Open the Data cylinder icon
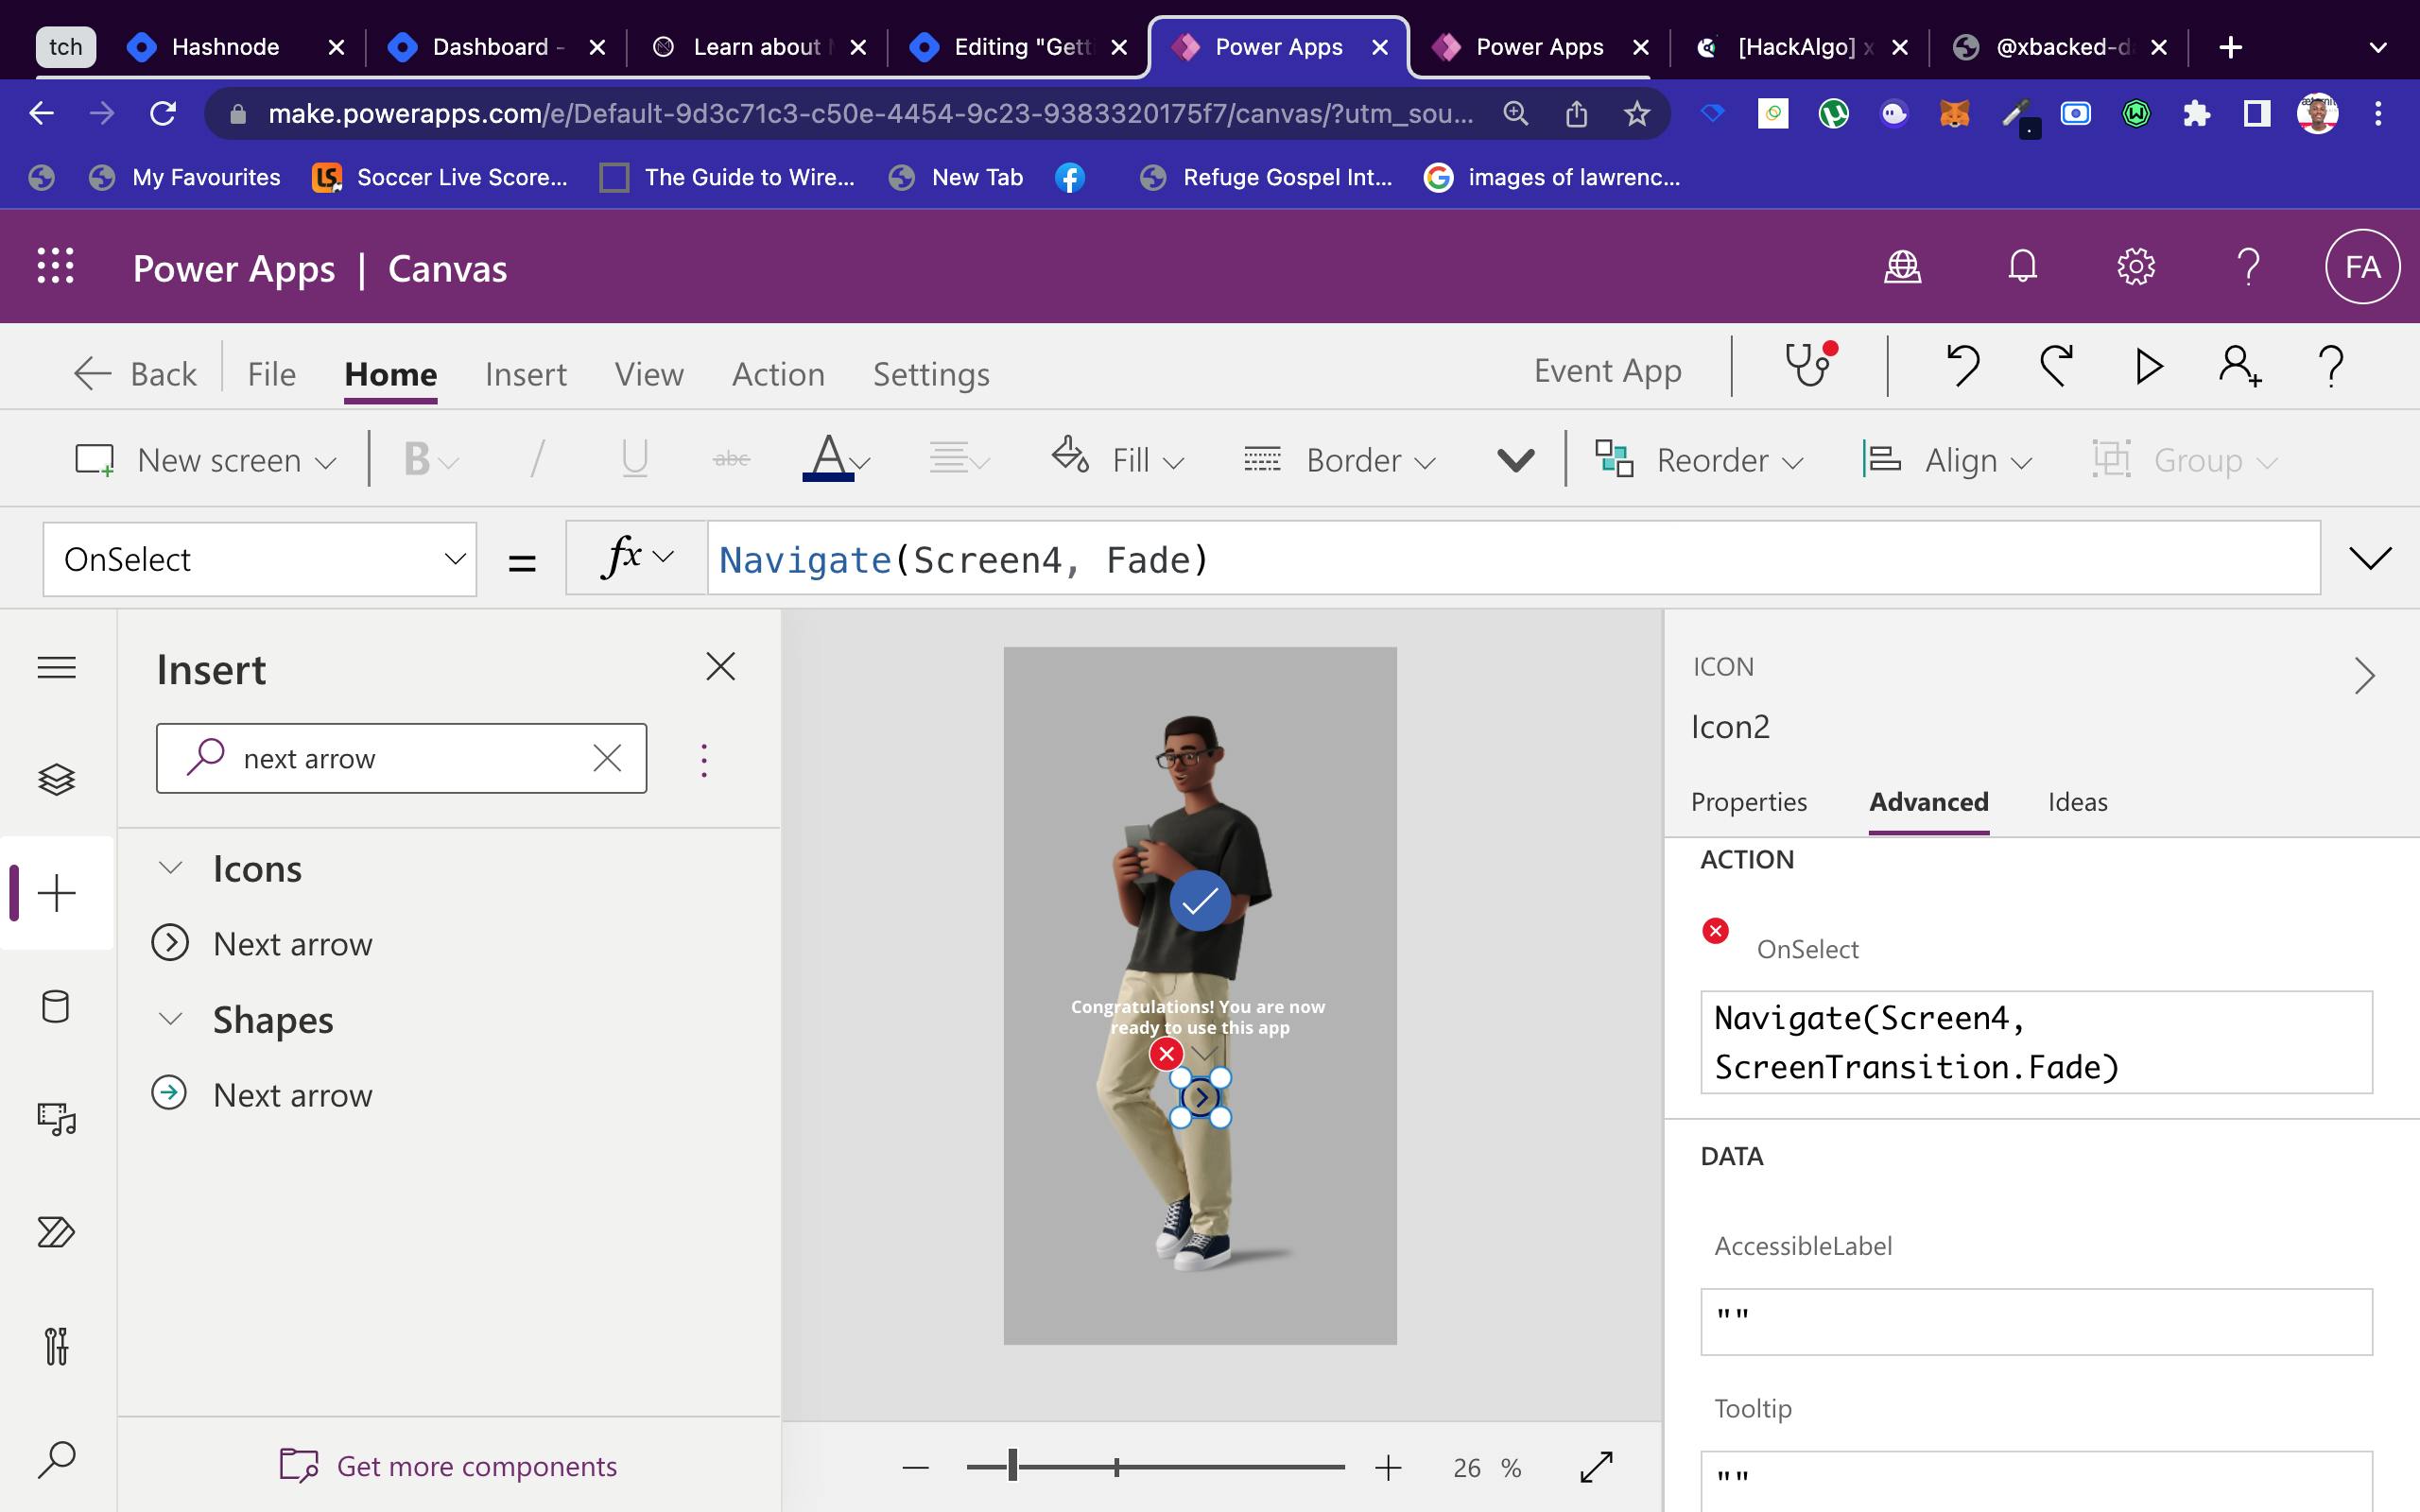 pos(56,1006)
